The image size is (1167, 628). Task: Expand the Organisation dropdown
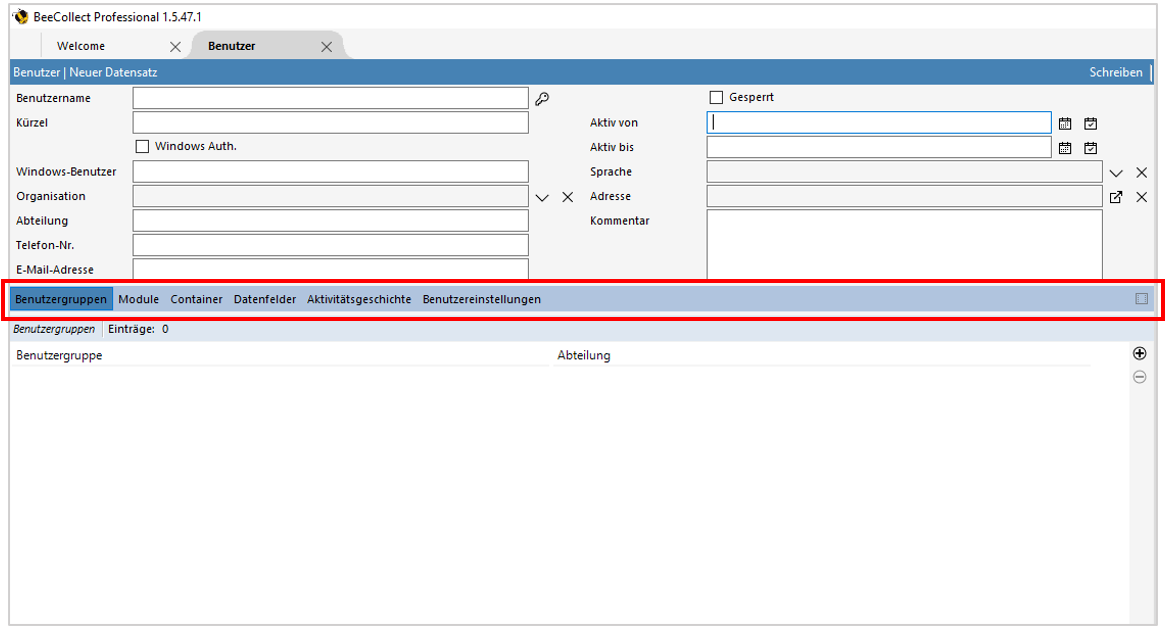pos(542,197)
